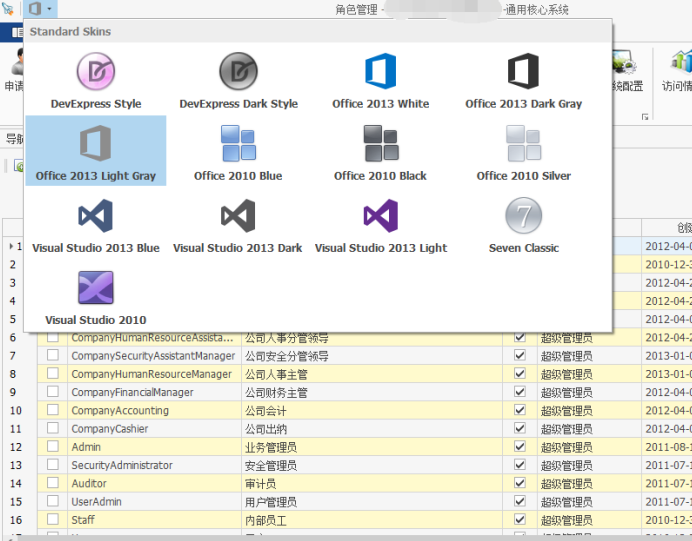
Task: Select the CompanyAccounting row checkbox
Action: tap(53, 410)
